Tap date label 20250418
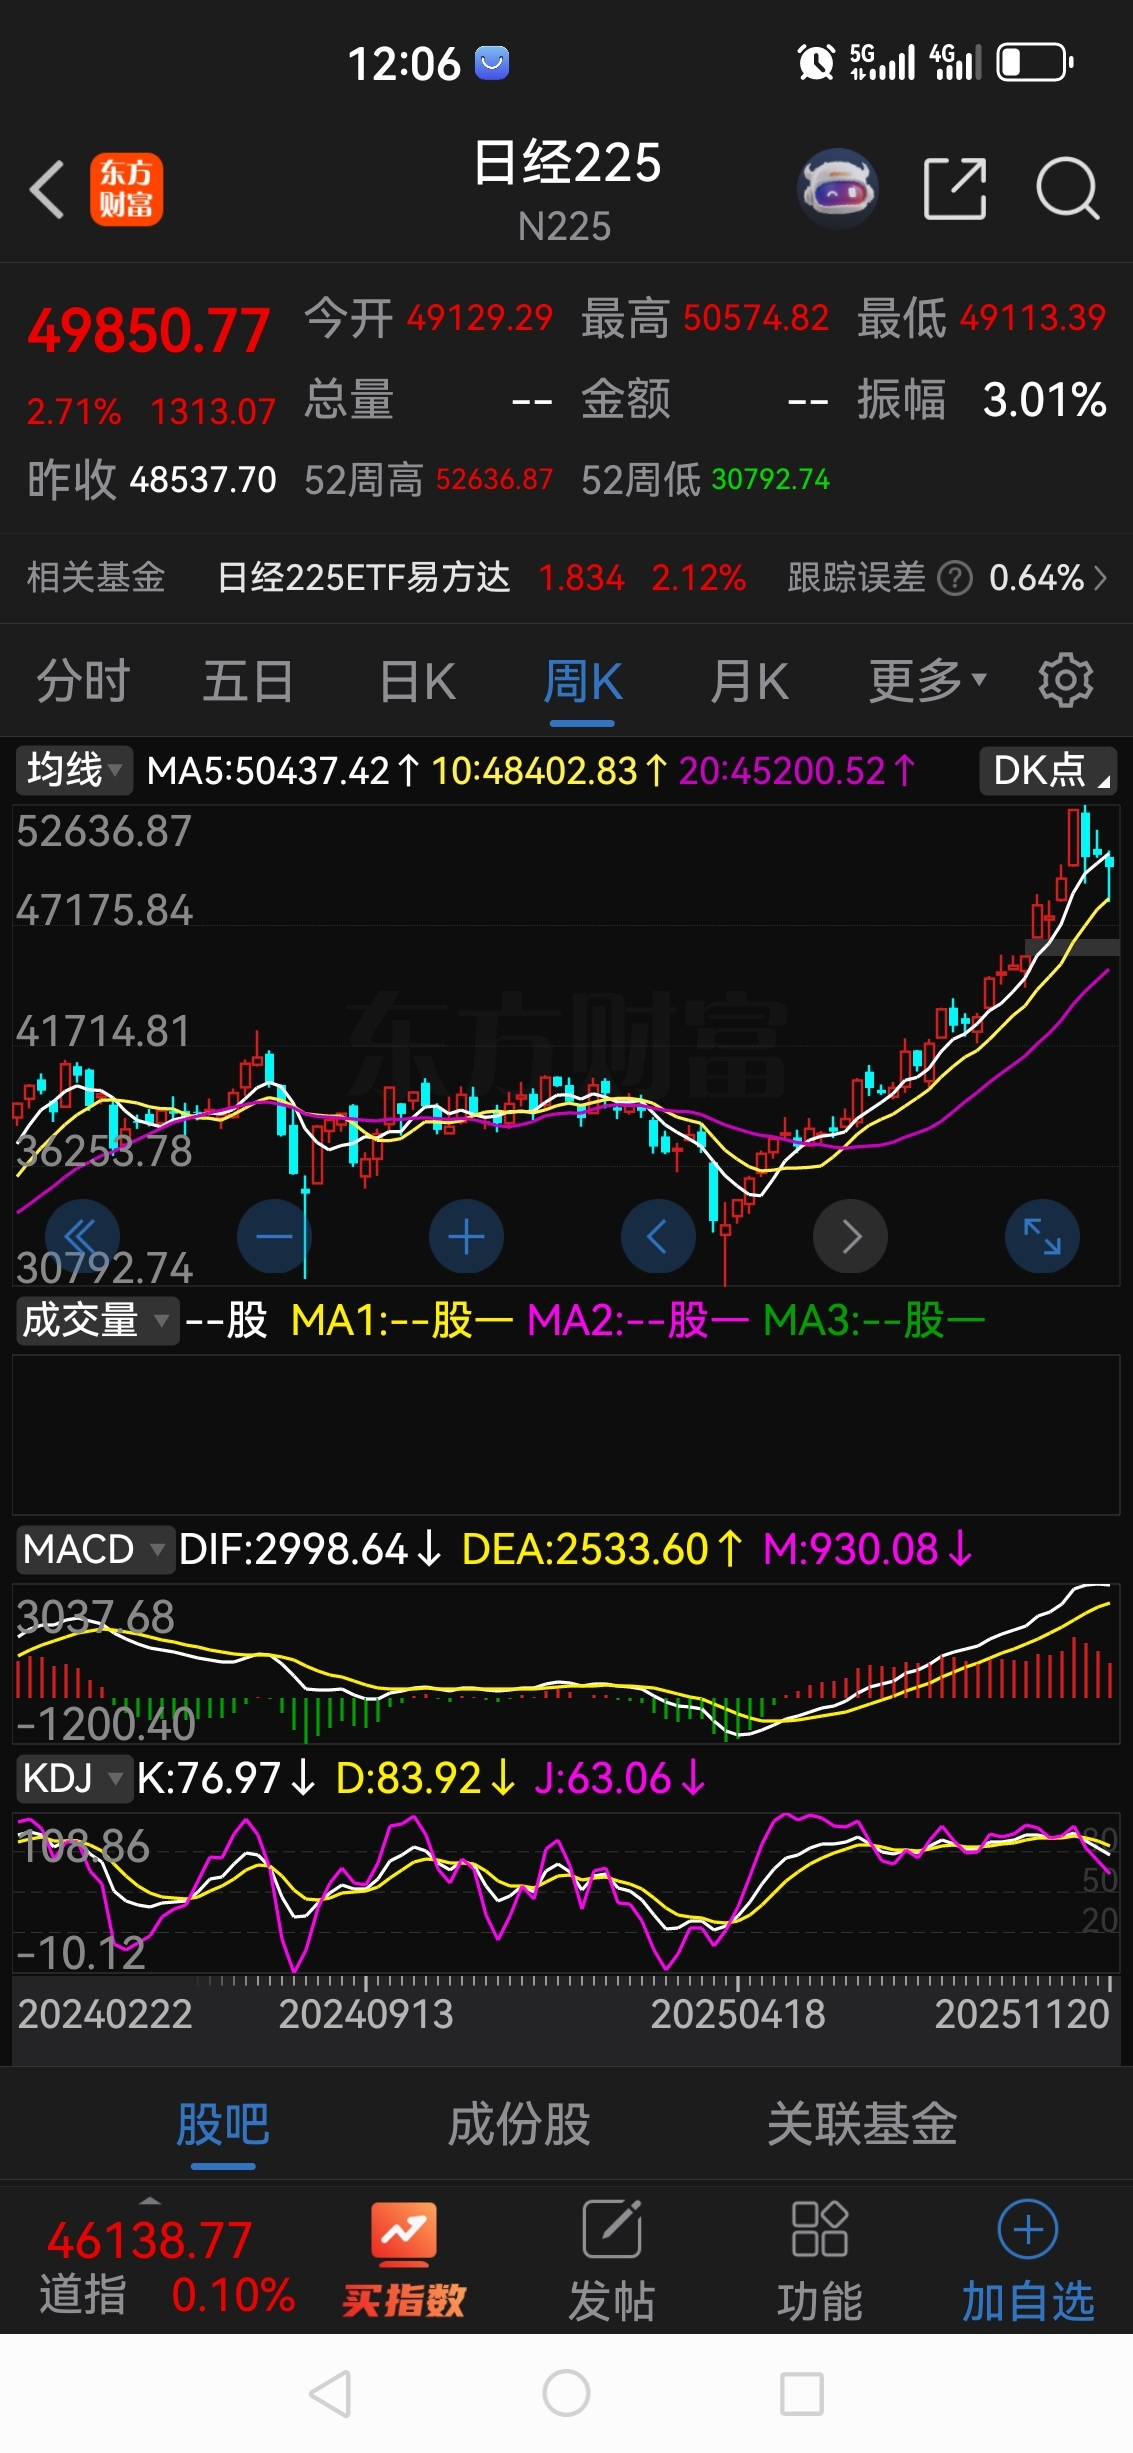Image resolution: width=1133 pixels, height=2453 pixels. coord(738,2014)
